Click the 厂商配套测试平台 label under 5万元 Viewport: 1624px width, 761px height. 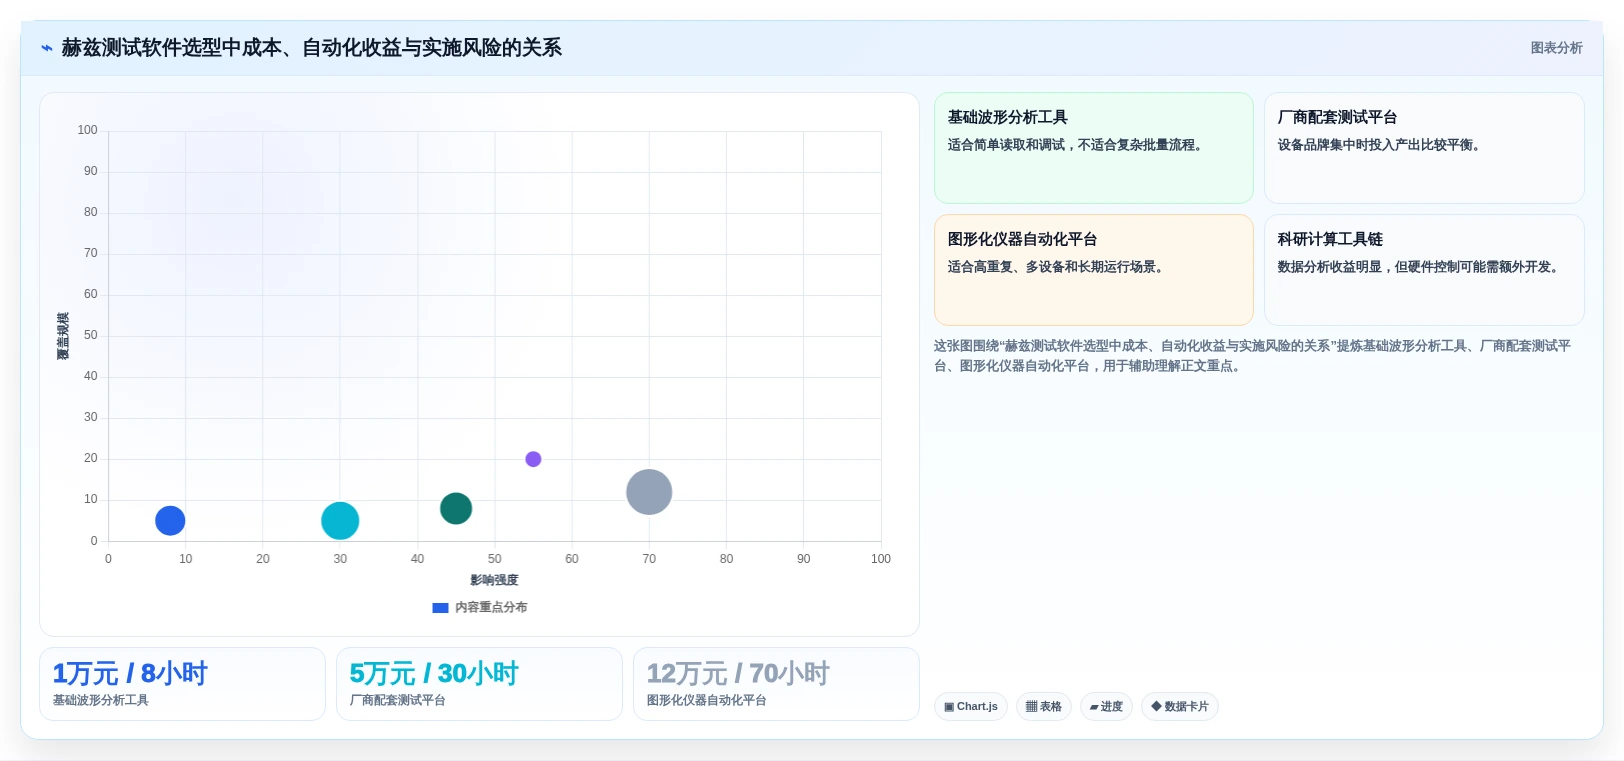point(398,700)
